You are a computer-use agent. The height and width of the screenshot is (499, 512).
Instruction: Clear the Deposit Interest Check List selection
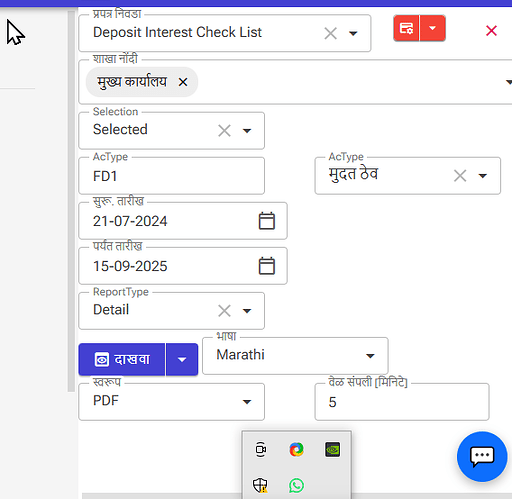coord(330,33)
